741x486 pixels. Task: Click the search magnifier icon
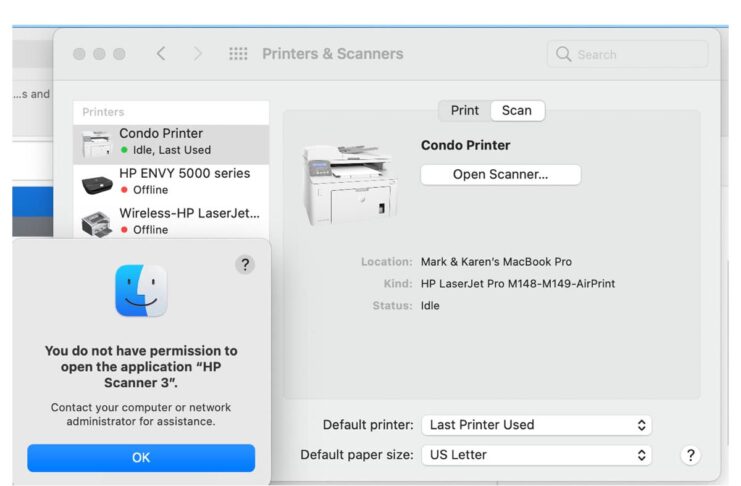click(563, 54)
